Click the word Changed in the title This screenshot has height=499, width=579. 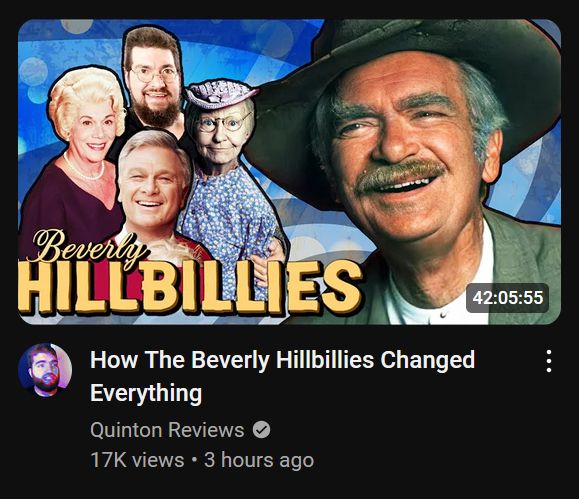[x=428, y=360]
